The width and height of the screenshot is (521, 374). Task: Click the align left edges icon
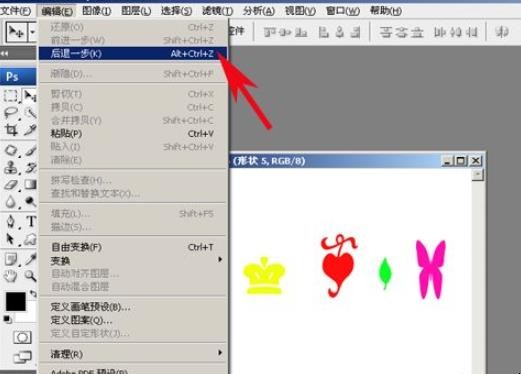(x=323, y=32)
